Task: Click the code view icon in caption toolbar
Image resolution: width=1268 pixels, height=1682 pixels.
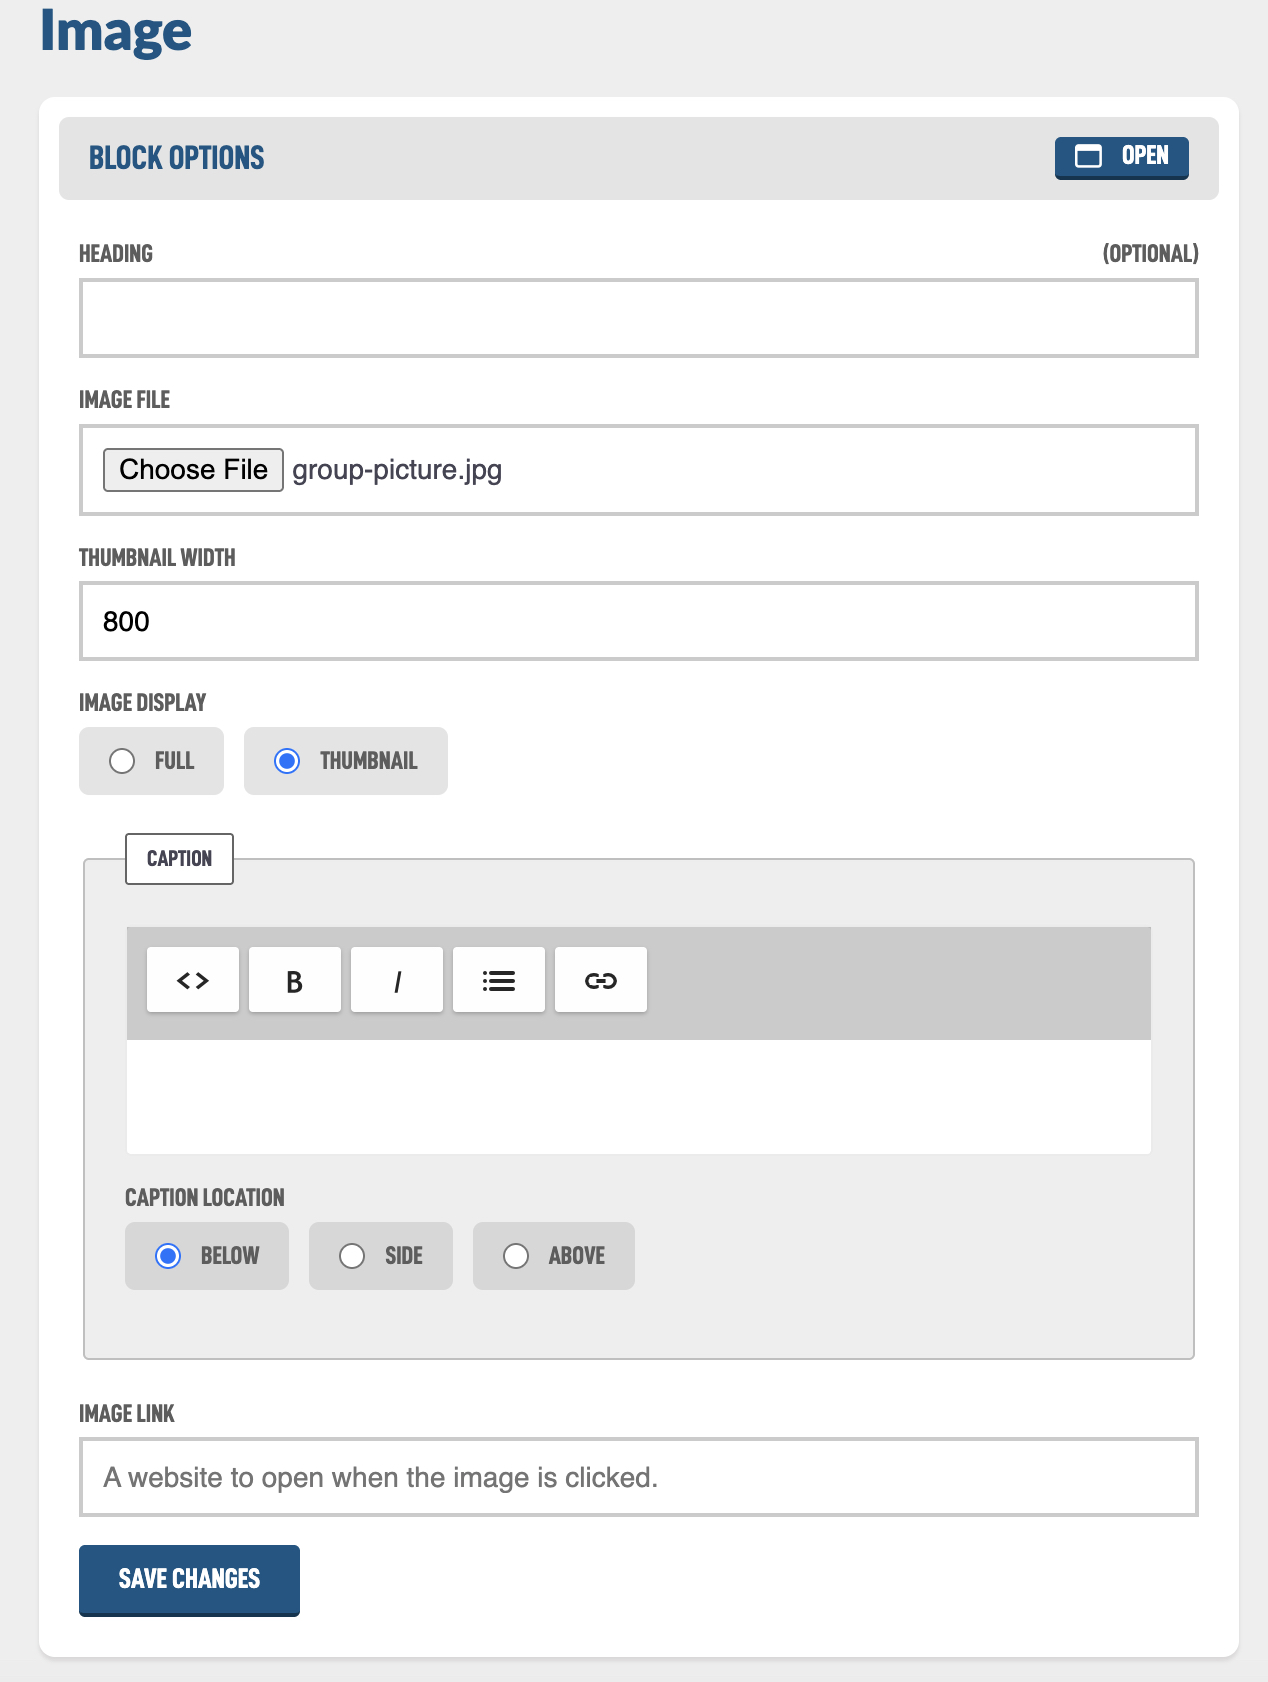Action: 193,980
